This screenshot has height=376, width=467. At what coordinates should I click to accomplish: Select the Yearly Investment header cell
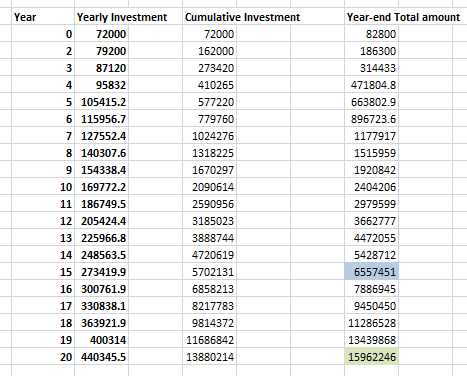tap(101, 17)
